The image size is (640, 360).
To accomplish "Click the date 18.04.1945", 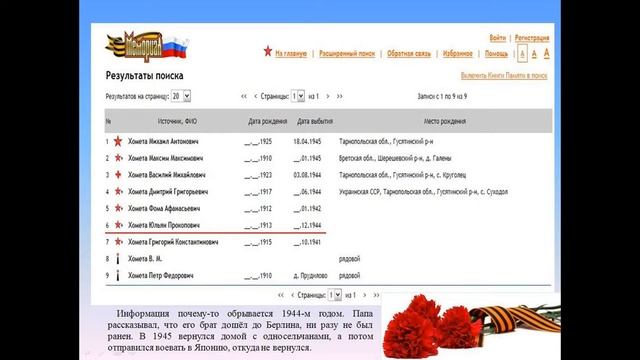I will [307, 141].
